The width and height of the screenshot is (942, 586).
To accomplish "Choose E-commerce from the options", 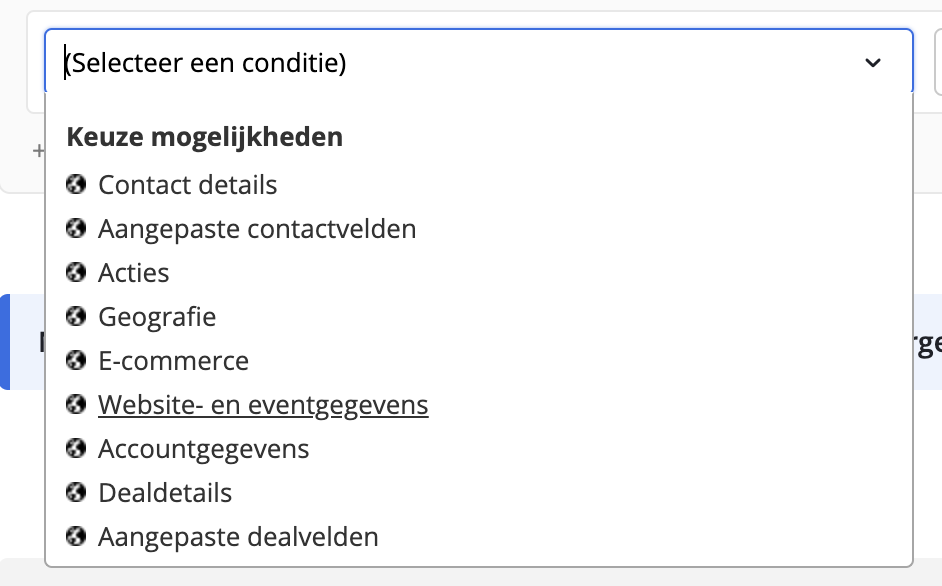I will coord(173,361).
